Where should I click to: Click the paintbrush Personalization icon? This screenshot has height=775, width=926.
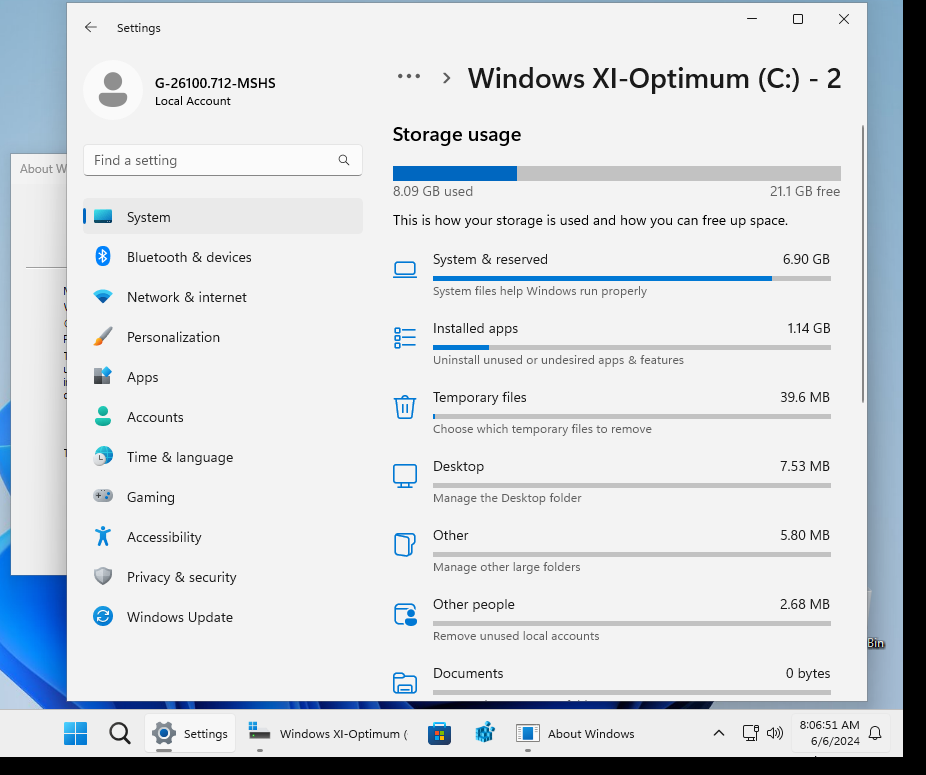tap(103, 337)
